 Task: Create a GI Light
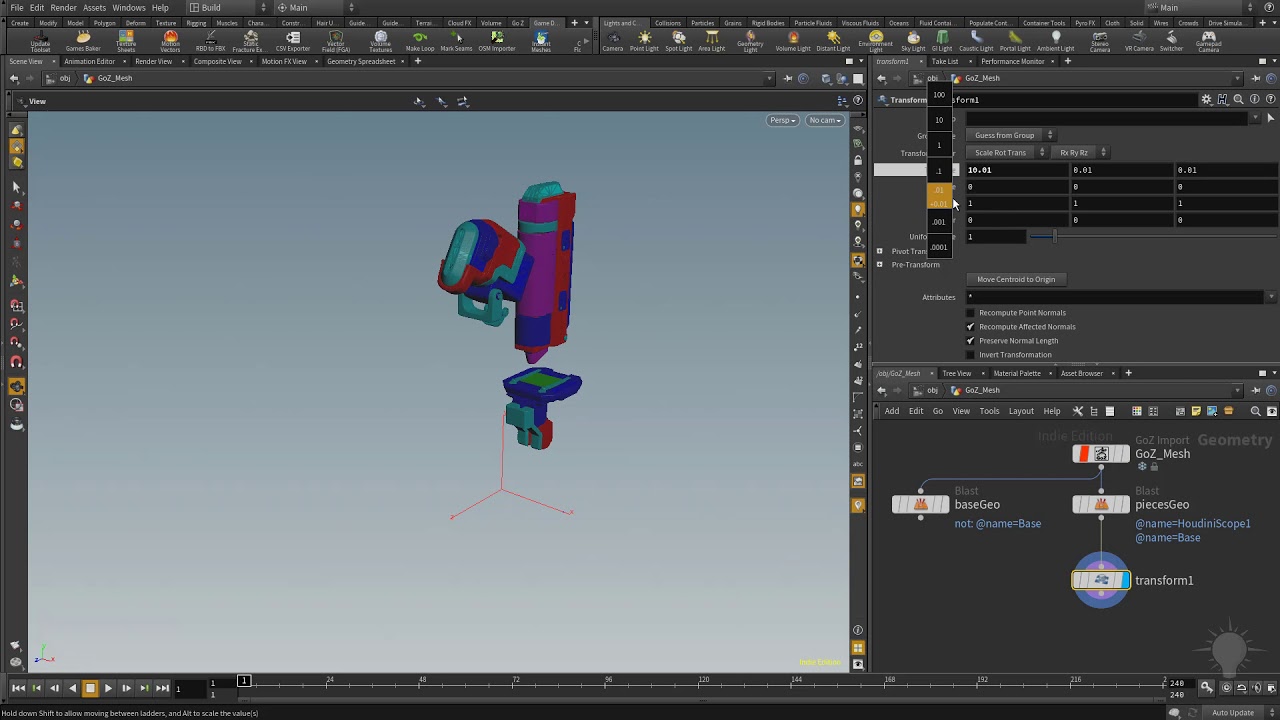tap(942, 41)
